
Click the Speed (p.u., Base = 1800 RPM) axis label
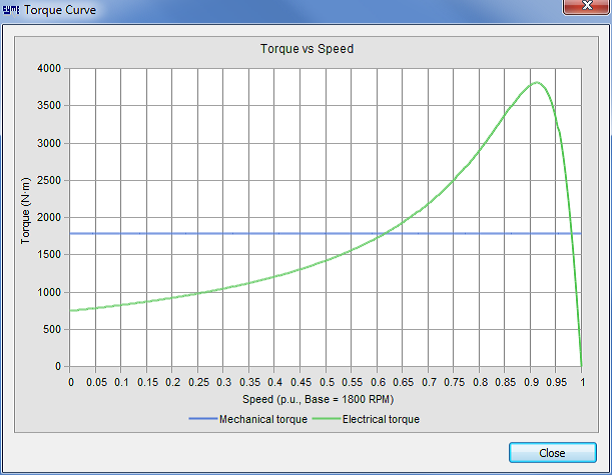pyautogui.click(x=318, y=399)
